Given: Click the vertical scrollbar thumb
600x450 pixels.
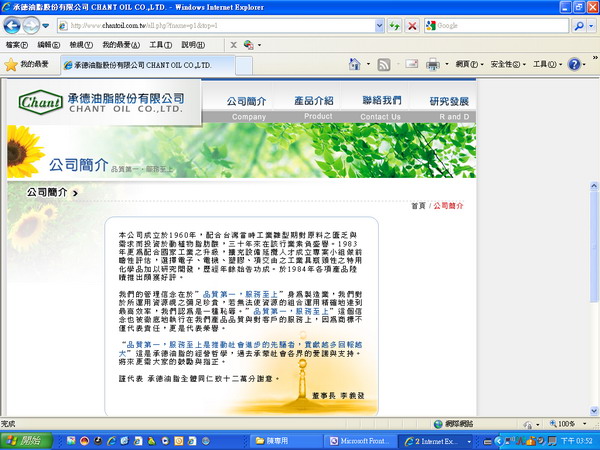Looking at the screenshot, I should pos(594,246).
